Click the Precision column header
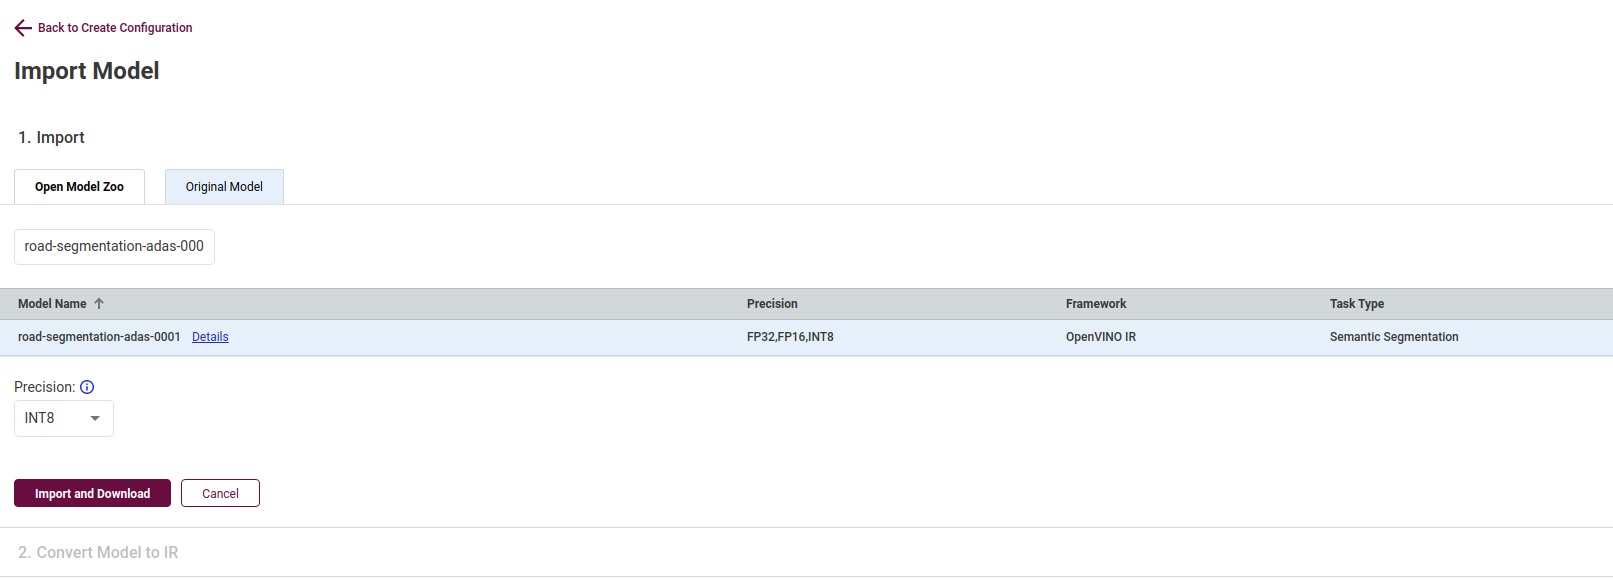1613x581 pixels. coord(772,304)
